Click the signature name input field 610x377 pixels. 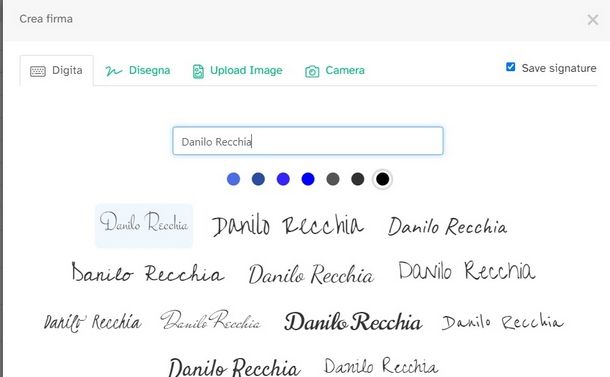[308, 141]
